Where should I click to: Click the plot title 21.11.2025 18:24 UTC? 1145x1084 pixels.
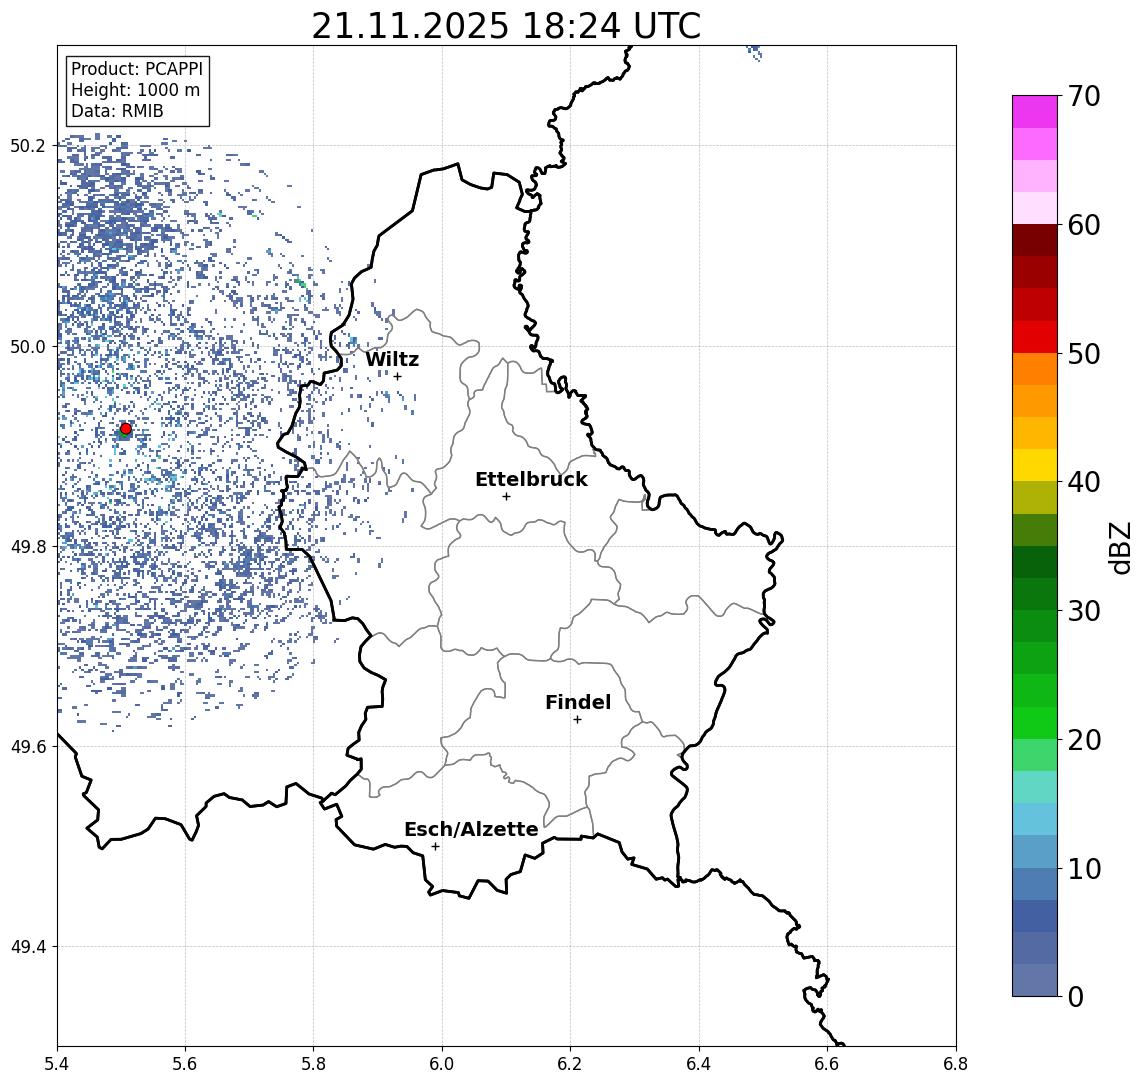pos(506,26)
